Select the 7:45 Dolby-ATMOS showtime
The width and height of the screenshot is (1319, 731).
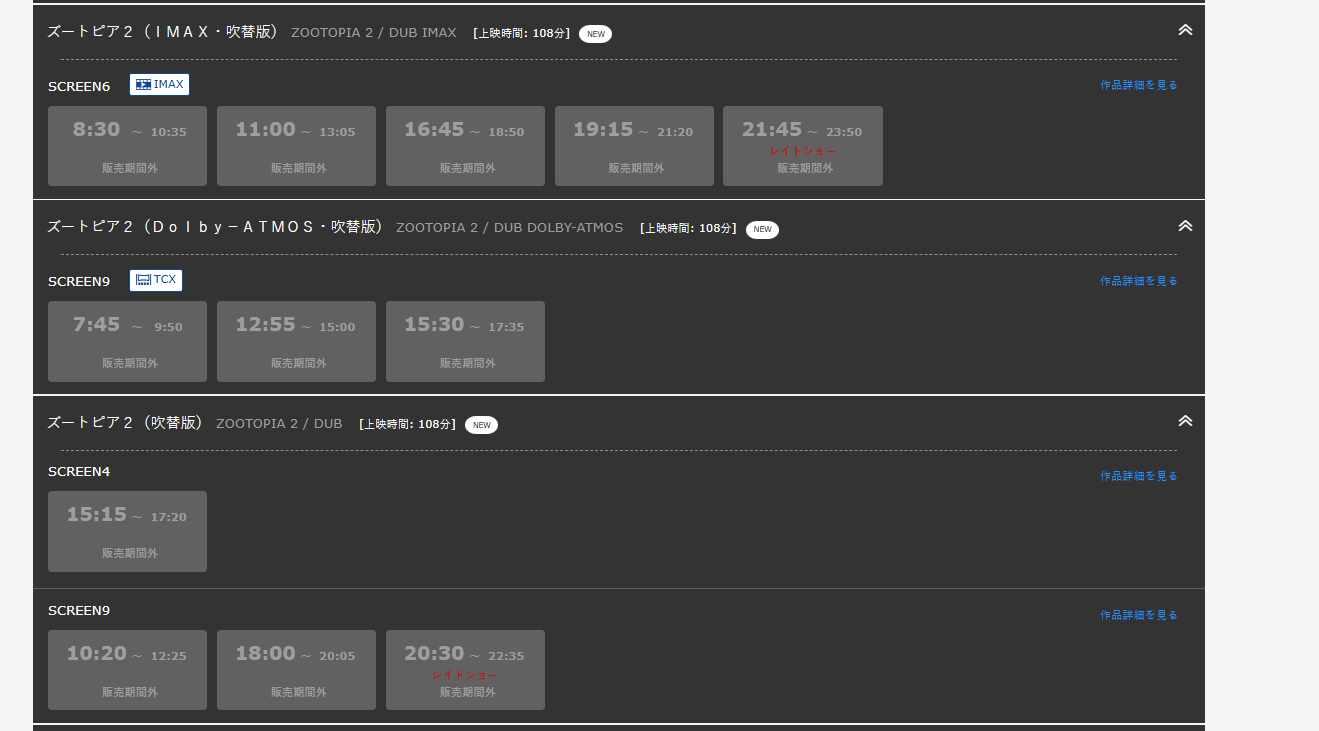pos(127,341)
